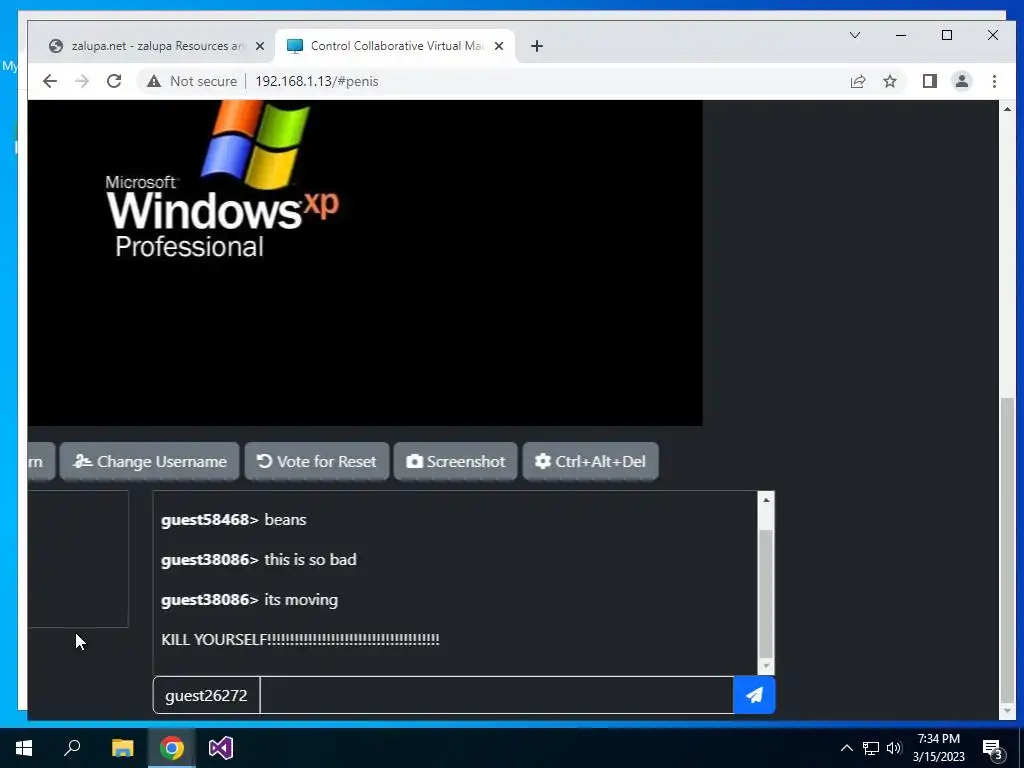Open the notification center icon
Screen dimensions: 1024x768
tap(993, 748)
